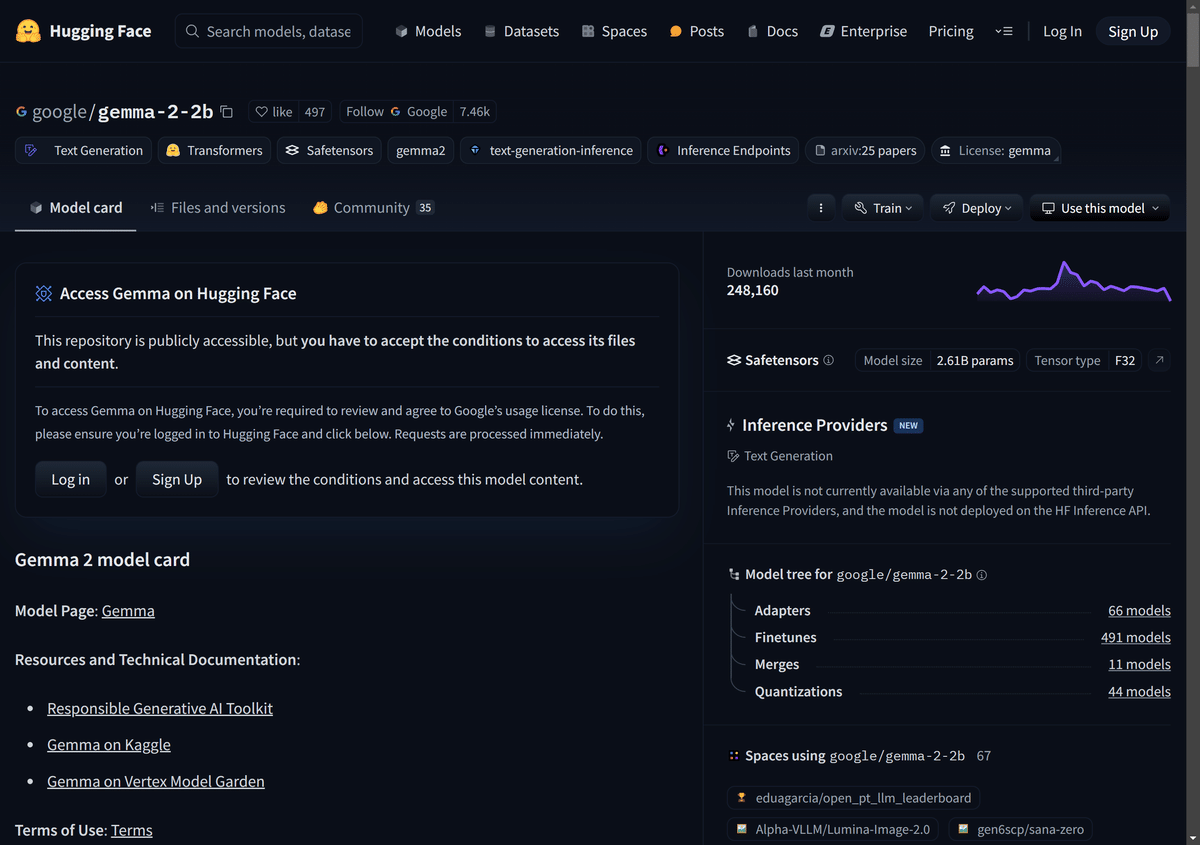Click the F32 tensor type value
The width and height of the screenshot is (1200, 845).
(x=1125, y=360)
